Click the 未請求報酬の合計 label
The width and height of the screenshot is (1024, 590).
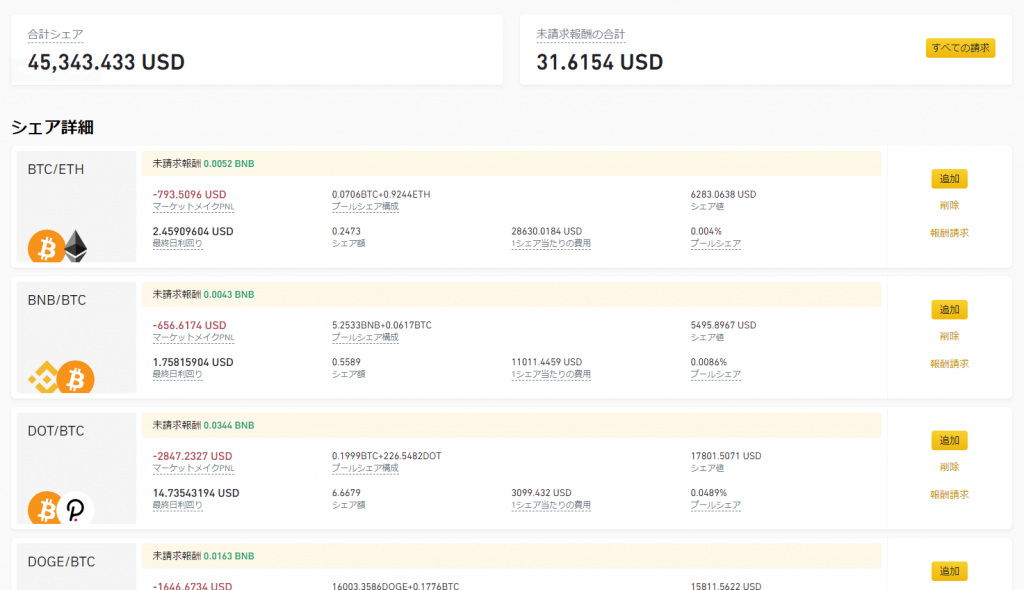(x=581, y=35)
